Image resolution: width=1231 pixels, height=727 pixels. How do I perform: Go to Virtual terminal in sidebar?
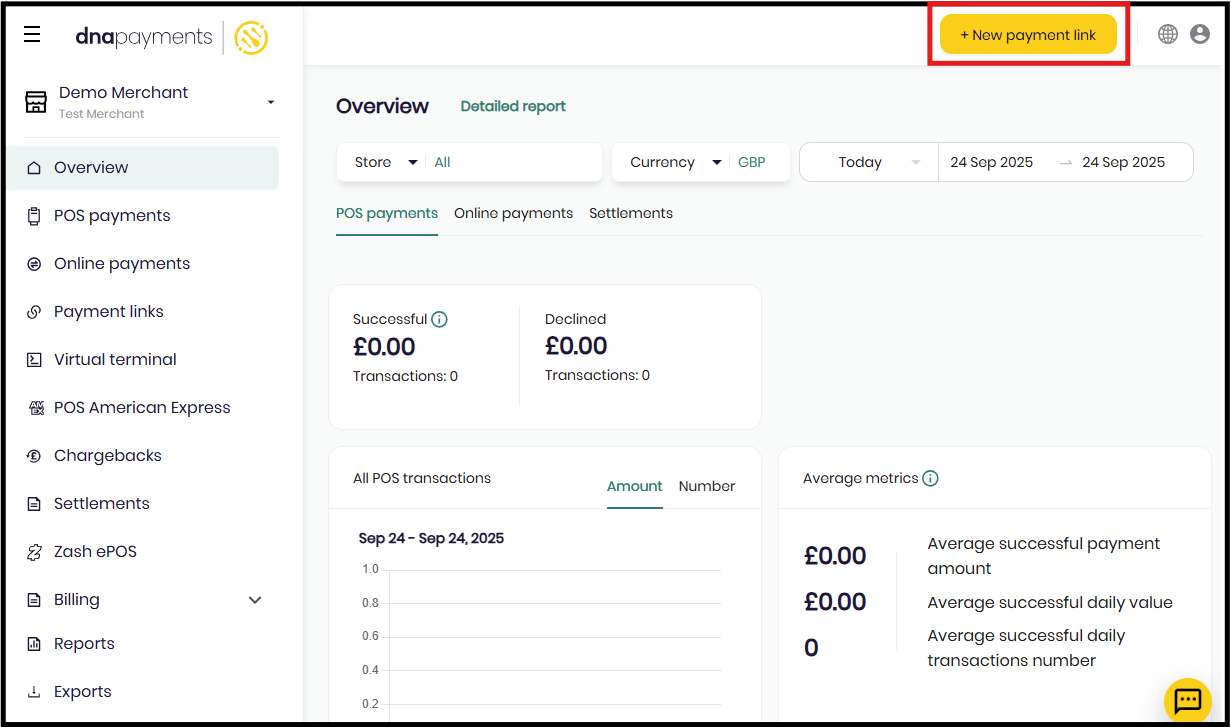point(115,360)
